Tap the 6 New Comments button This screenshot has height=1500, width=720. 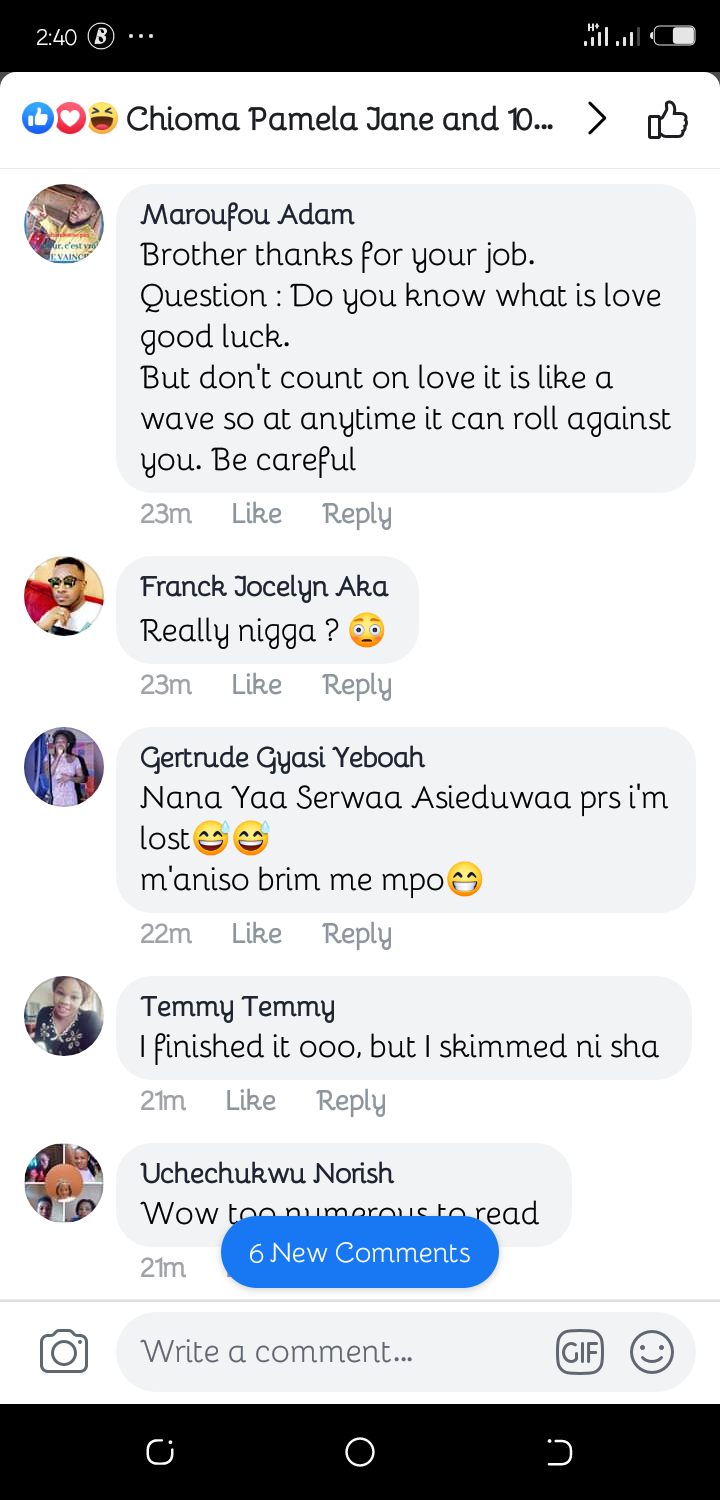click(x=360, y=1253)
